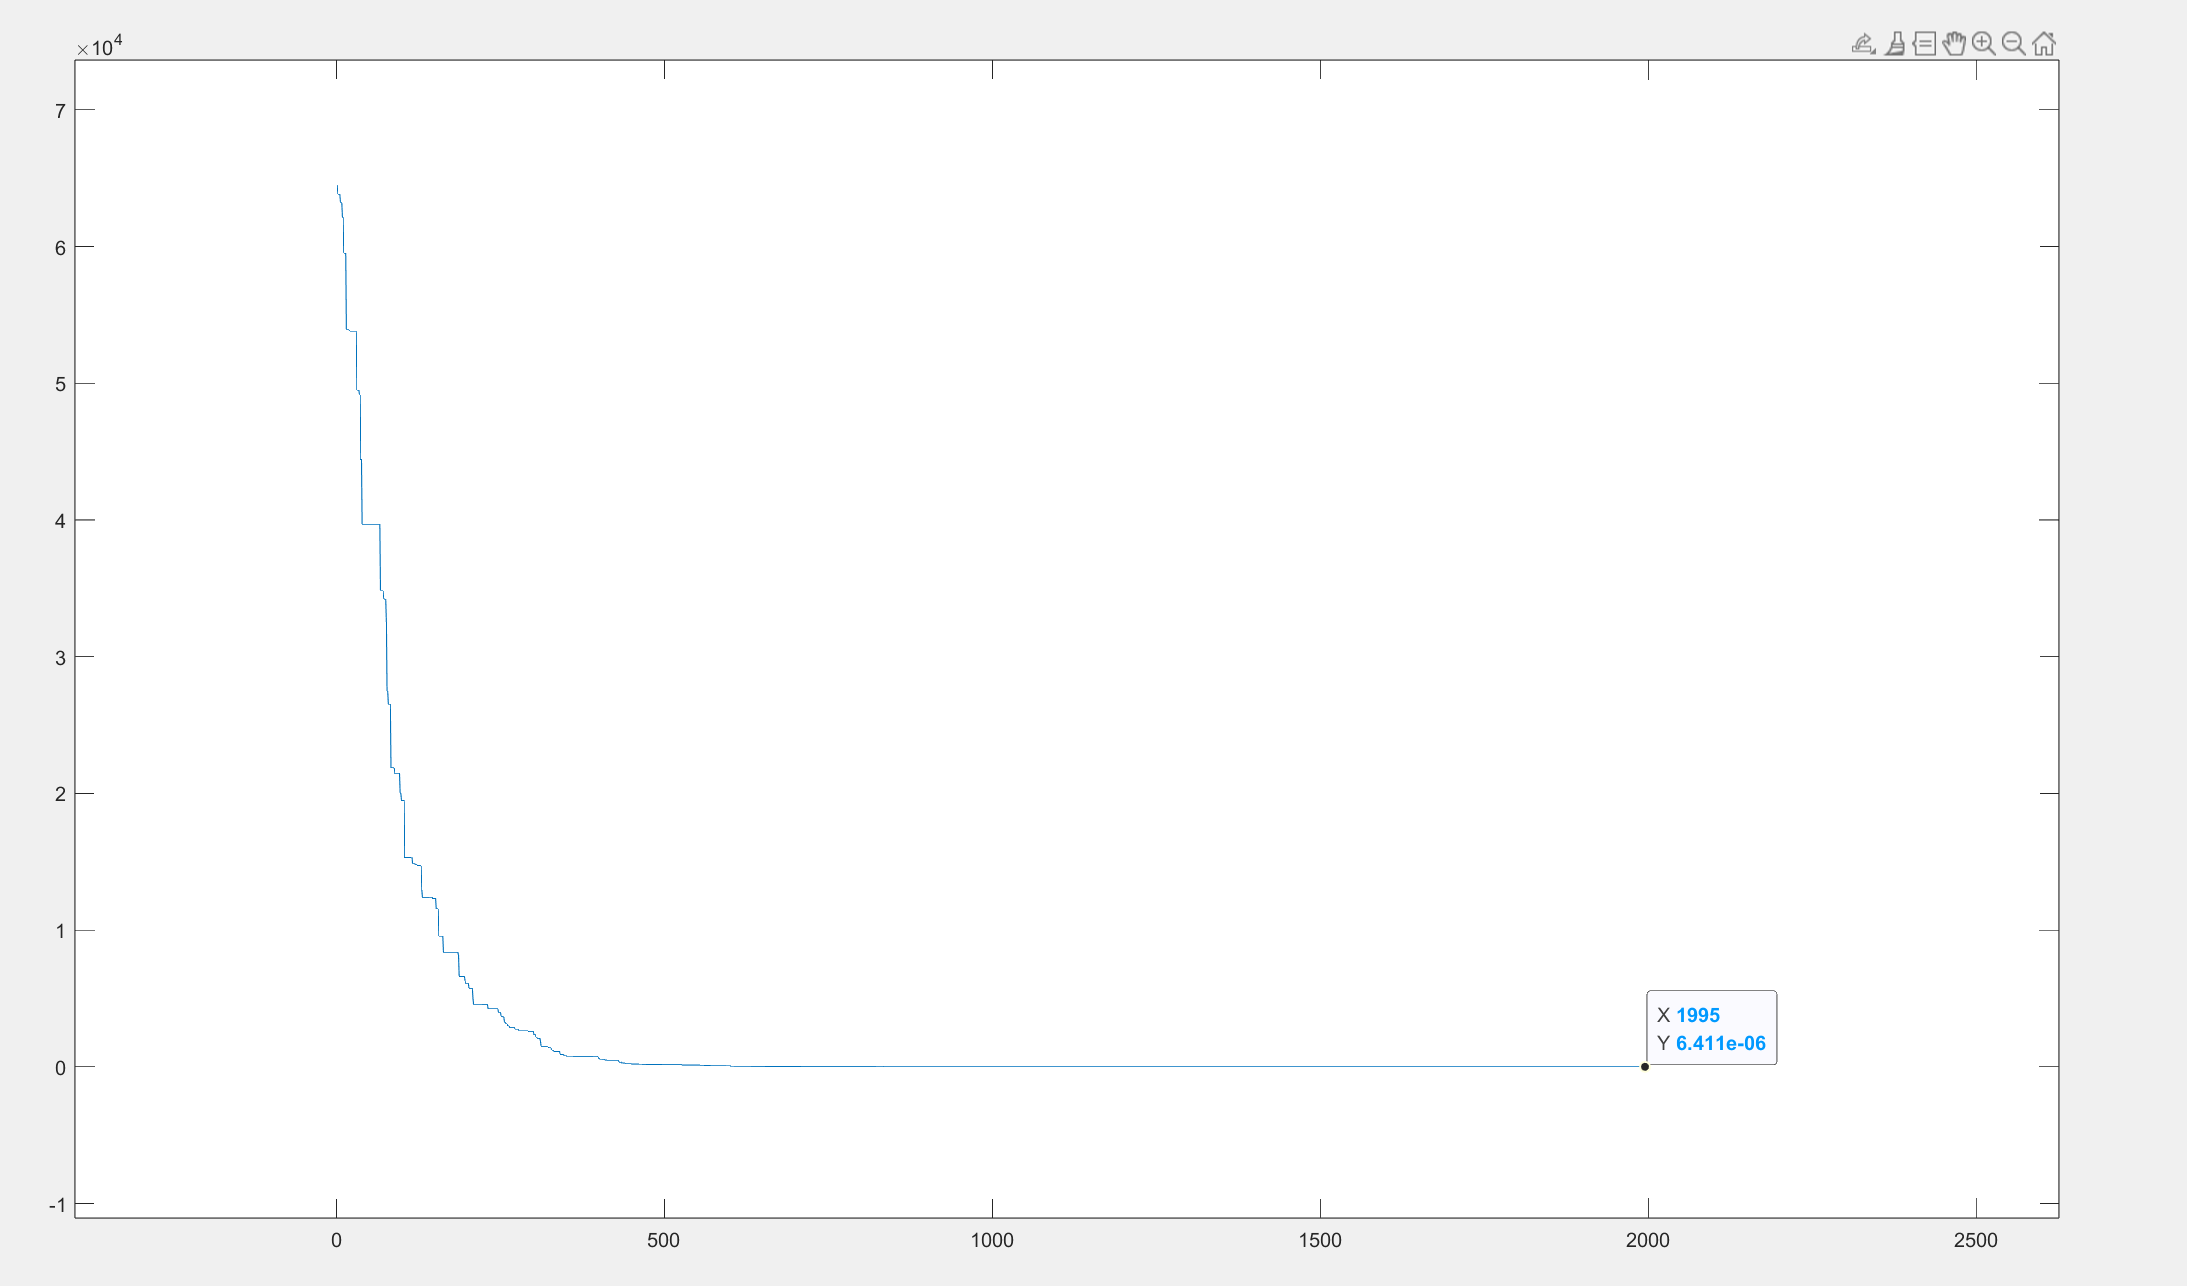Click the x-axis label 1000

click(x=992, y=1240)
